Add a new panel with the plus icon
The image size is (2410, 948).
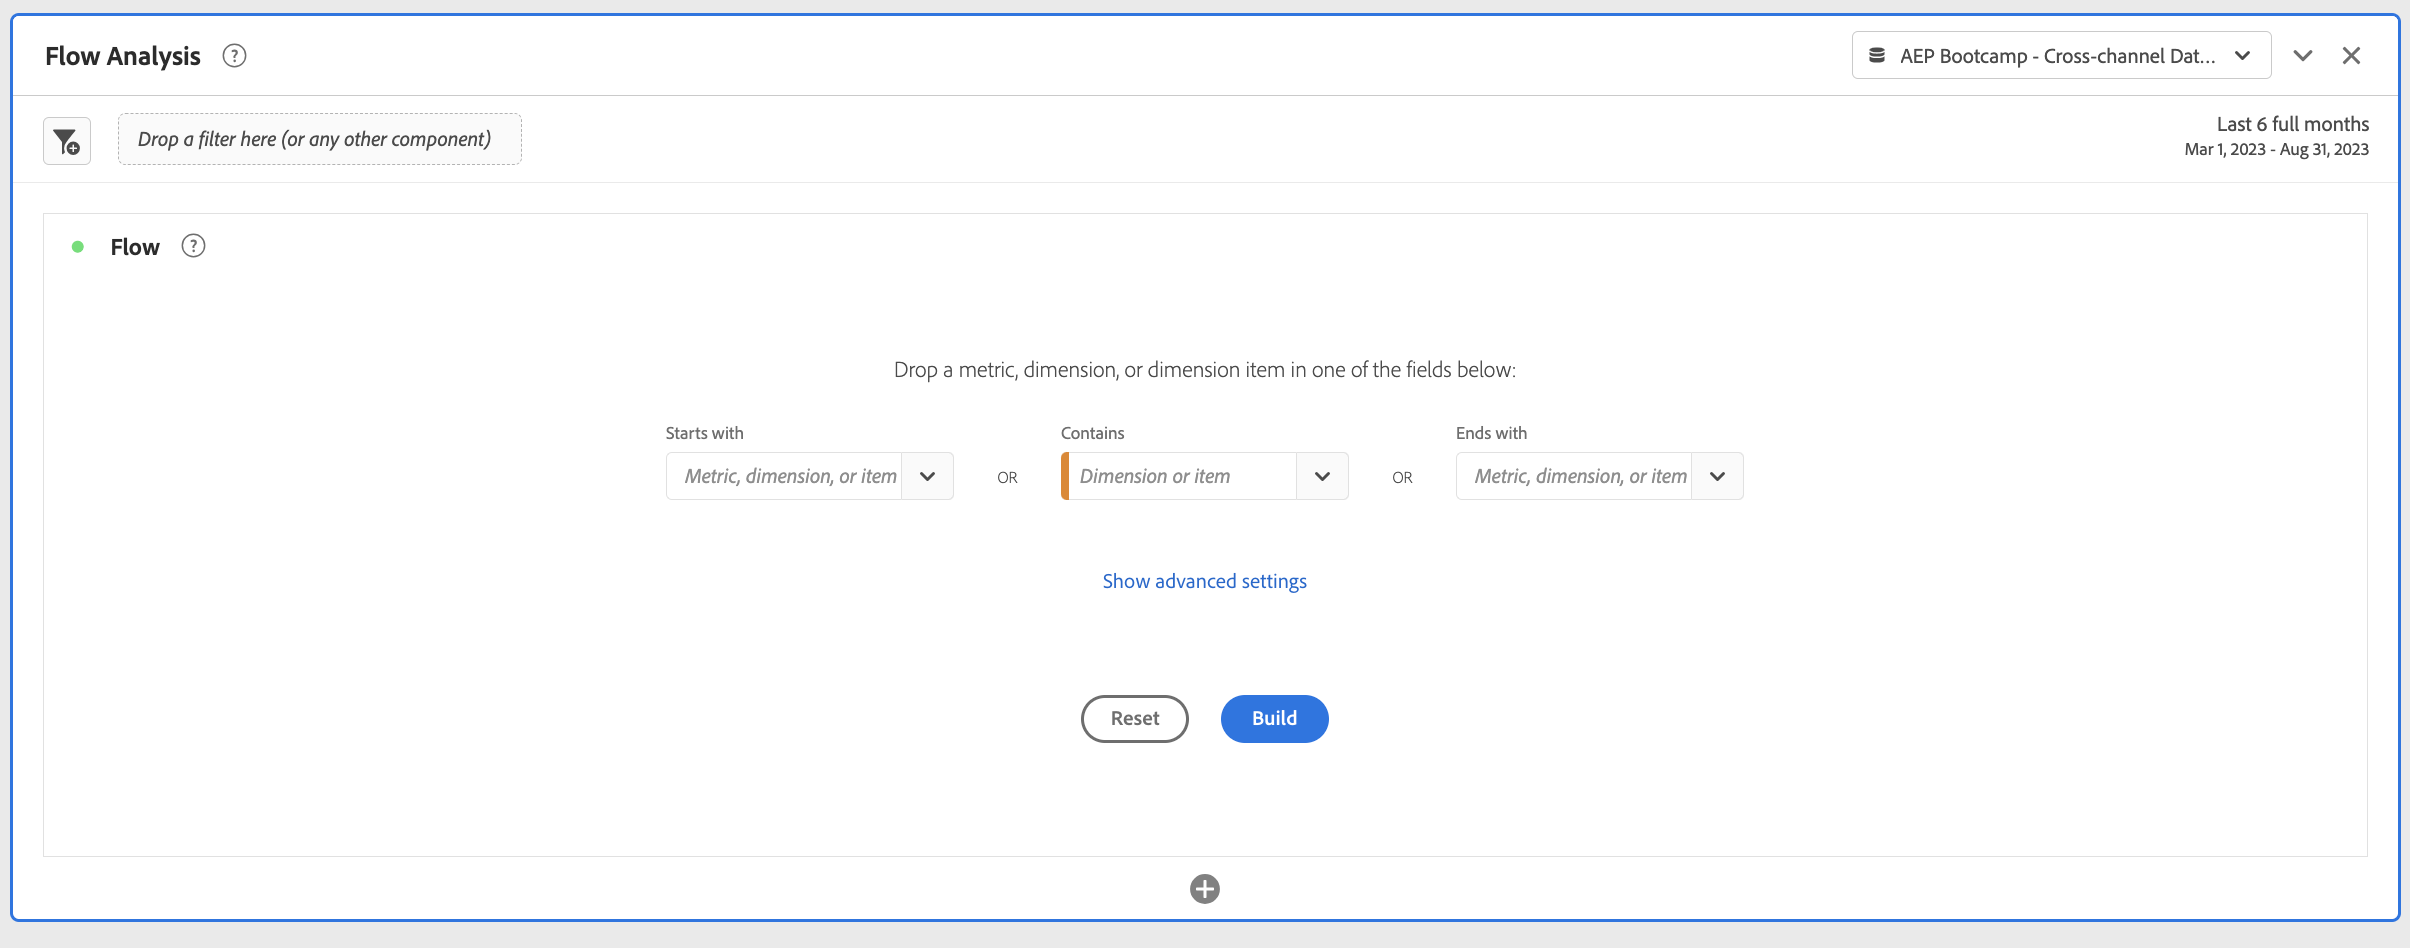click(x=1205, y=889)
